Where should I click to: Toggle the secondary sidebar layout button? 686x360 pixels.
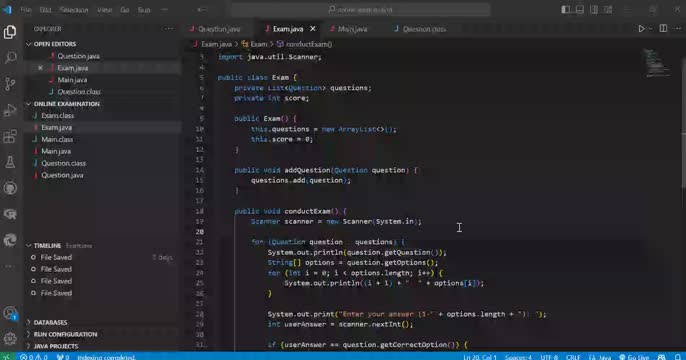594,9
